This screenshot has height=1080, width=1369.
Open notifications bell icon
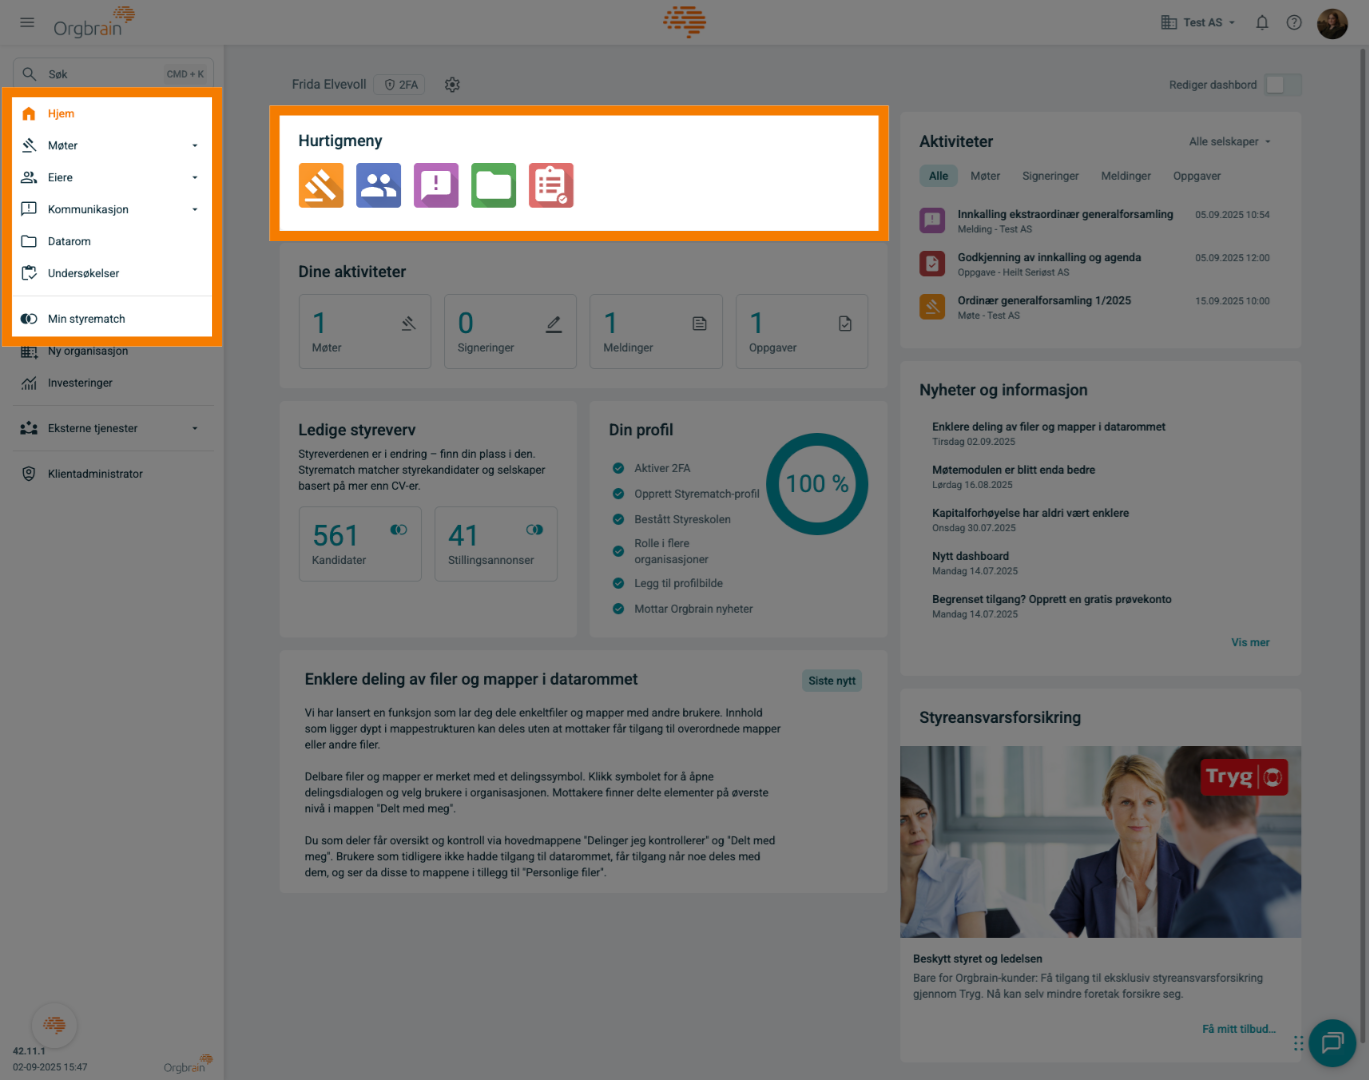point(1262,22)
